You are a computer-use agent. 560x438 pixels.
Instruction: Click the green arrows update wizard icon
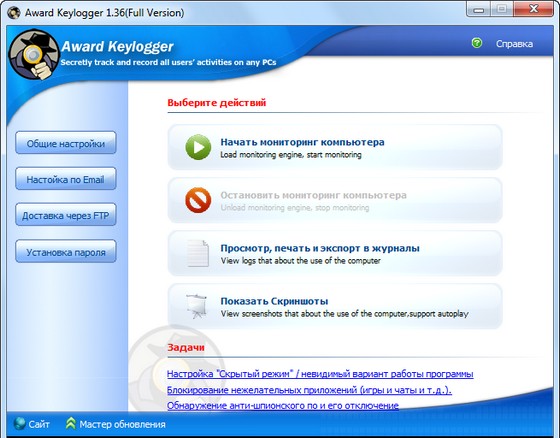click(x=71, y=423)
